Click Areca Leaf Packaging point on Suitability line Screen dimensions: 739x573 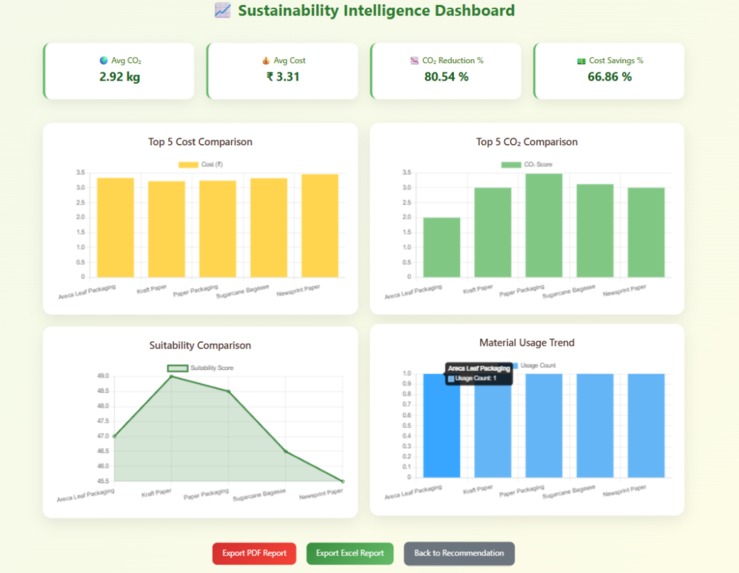115,436
